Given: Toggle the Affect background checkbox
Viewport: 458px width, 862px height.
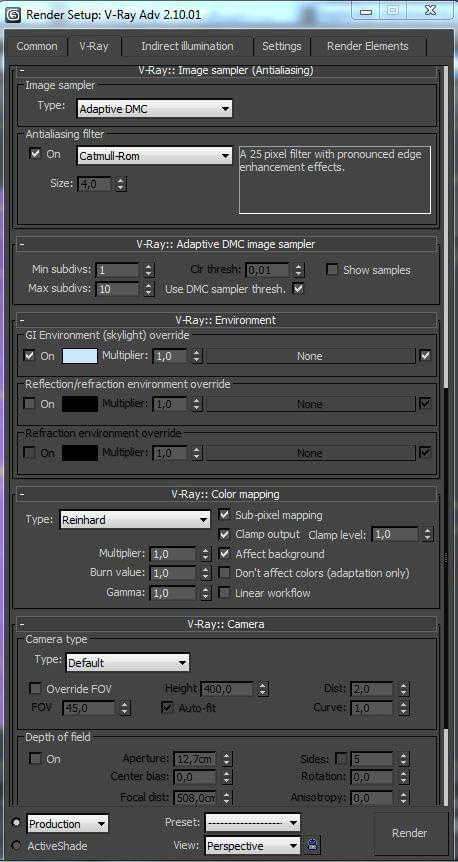Looking at the screenshot, I should point(224,554).
